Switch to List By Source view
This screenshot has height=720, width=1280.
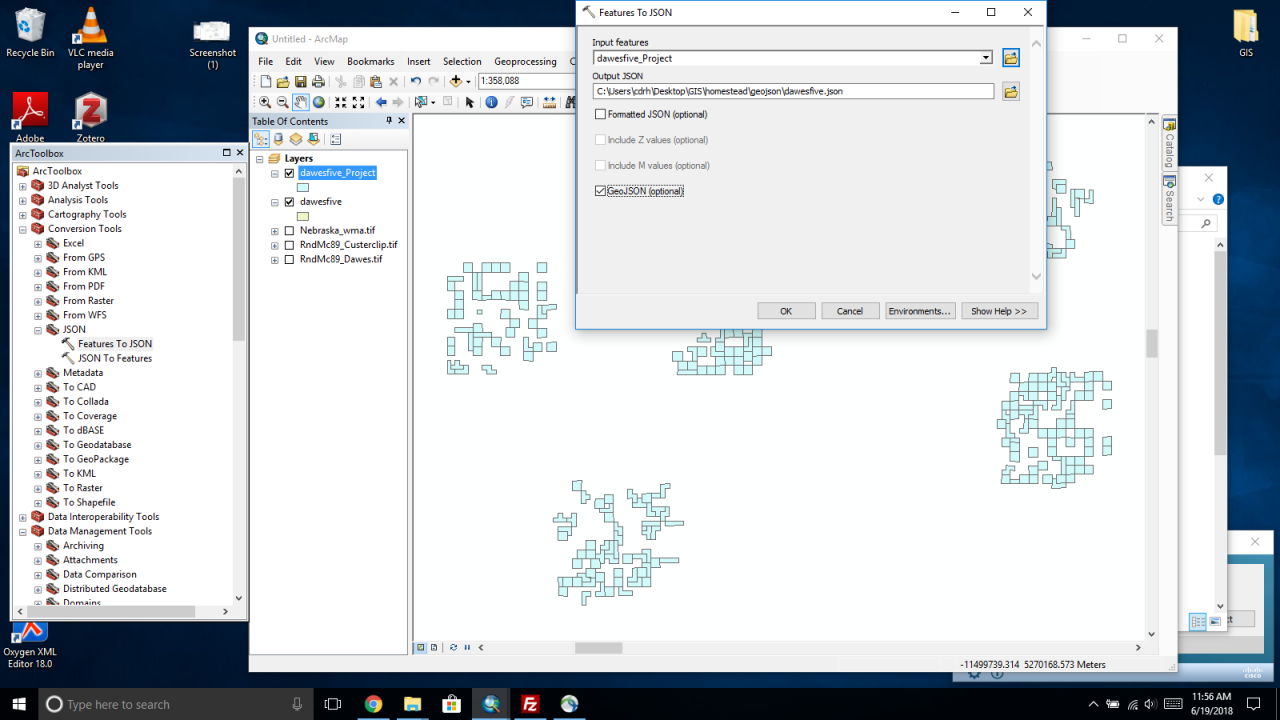click(x=279, y=139)
